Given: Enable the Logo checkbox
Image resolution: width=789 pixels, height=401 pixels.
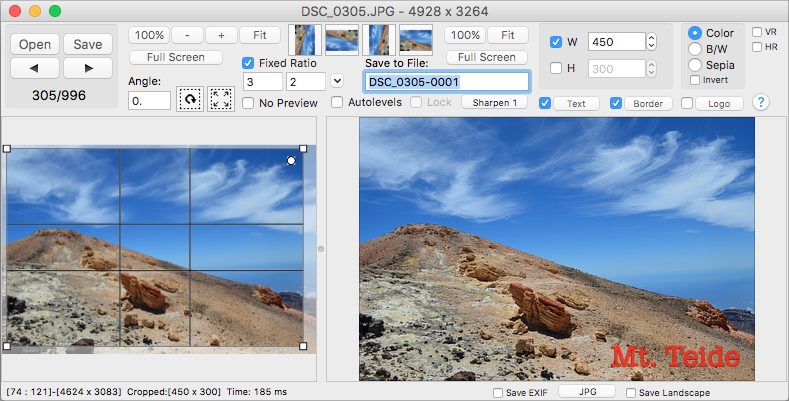Looking at the screenshot, I should tap(686, 103).
